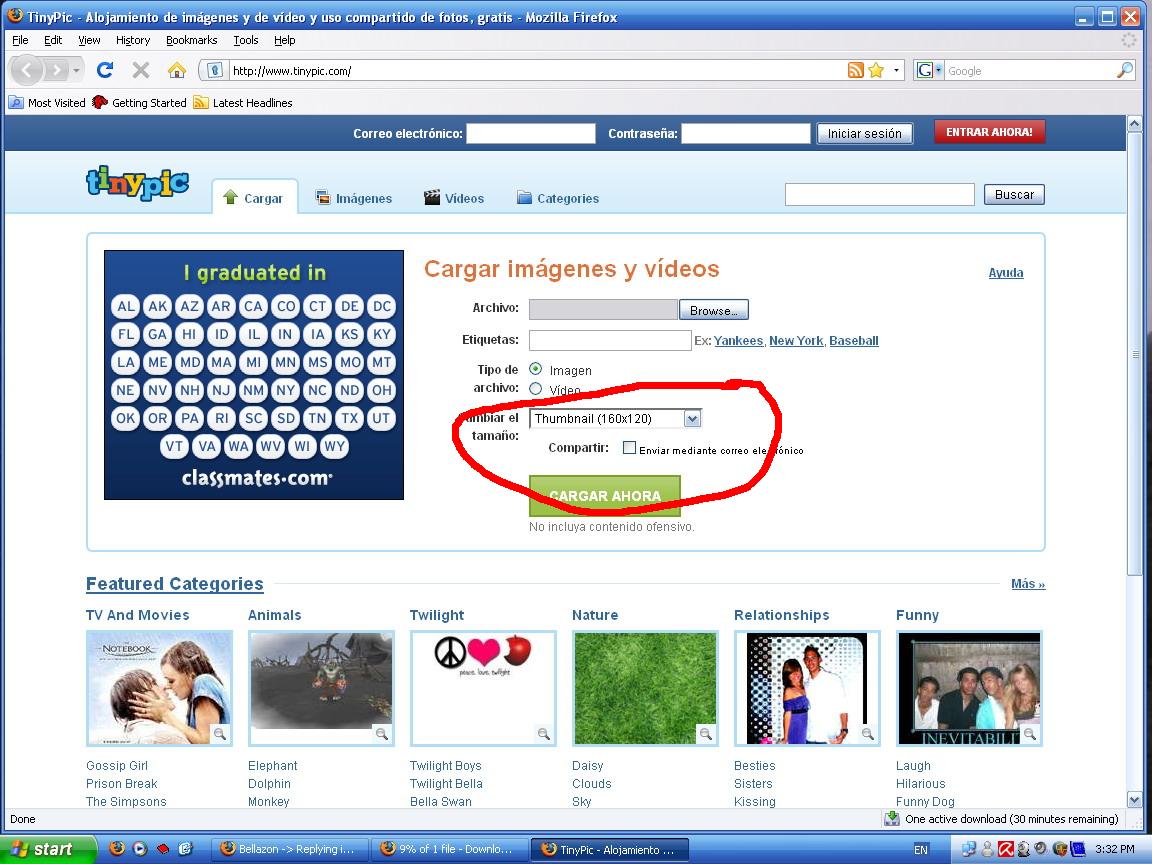Screen dimensions: 1152x864
Task: Click the page scrollbar down arrow
Action: click(x=1134, y=799)
